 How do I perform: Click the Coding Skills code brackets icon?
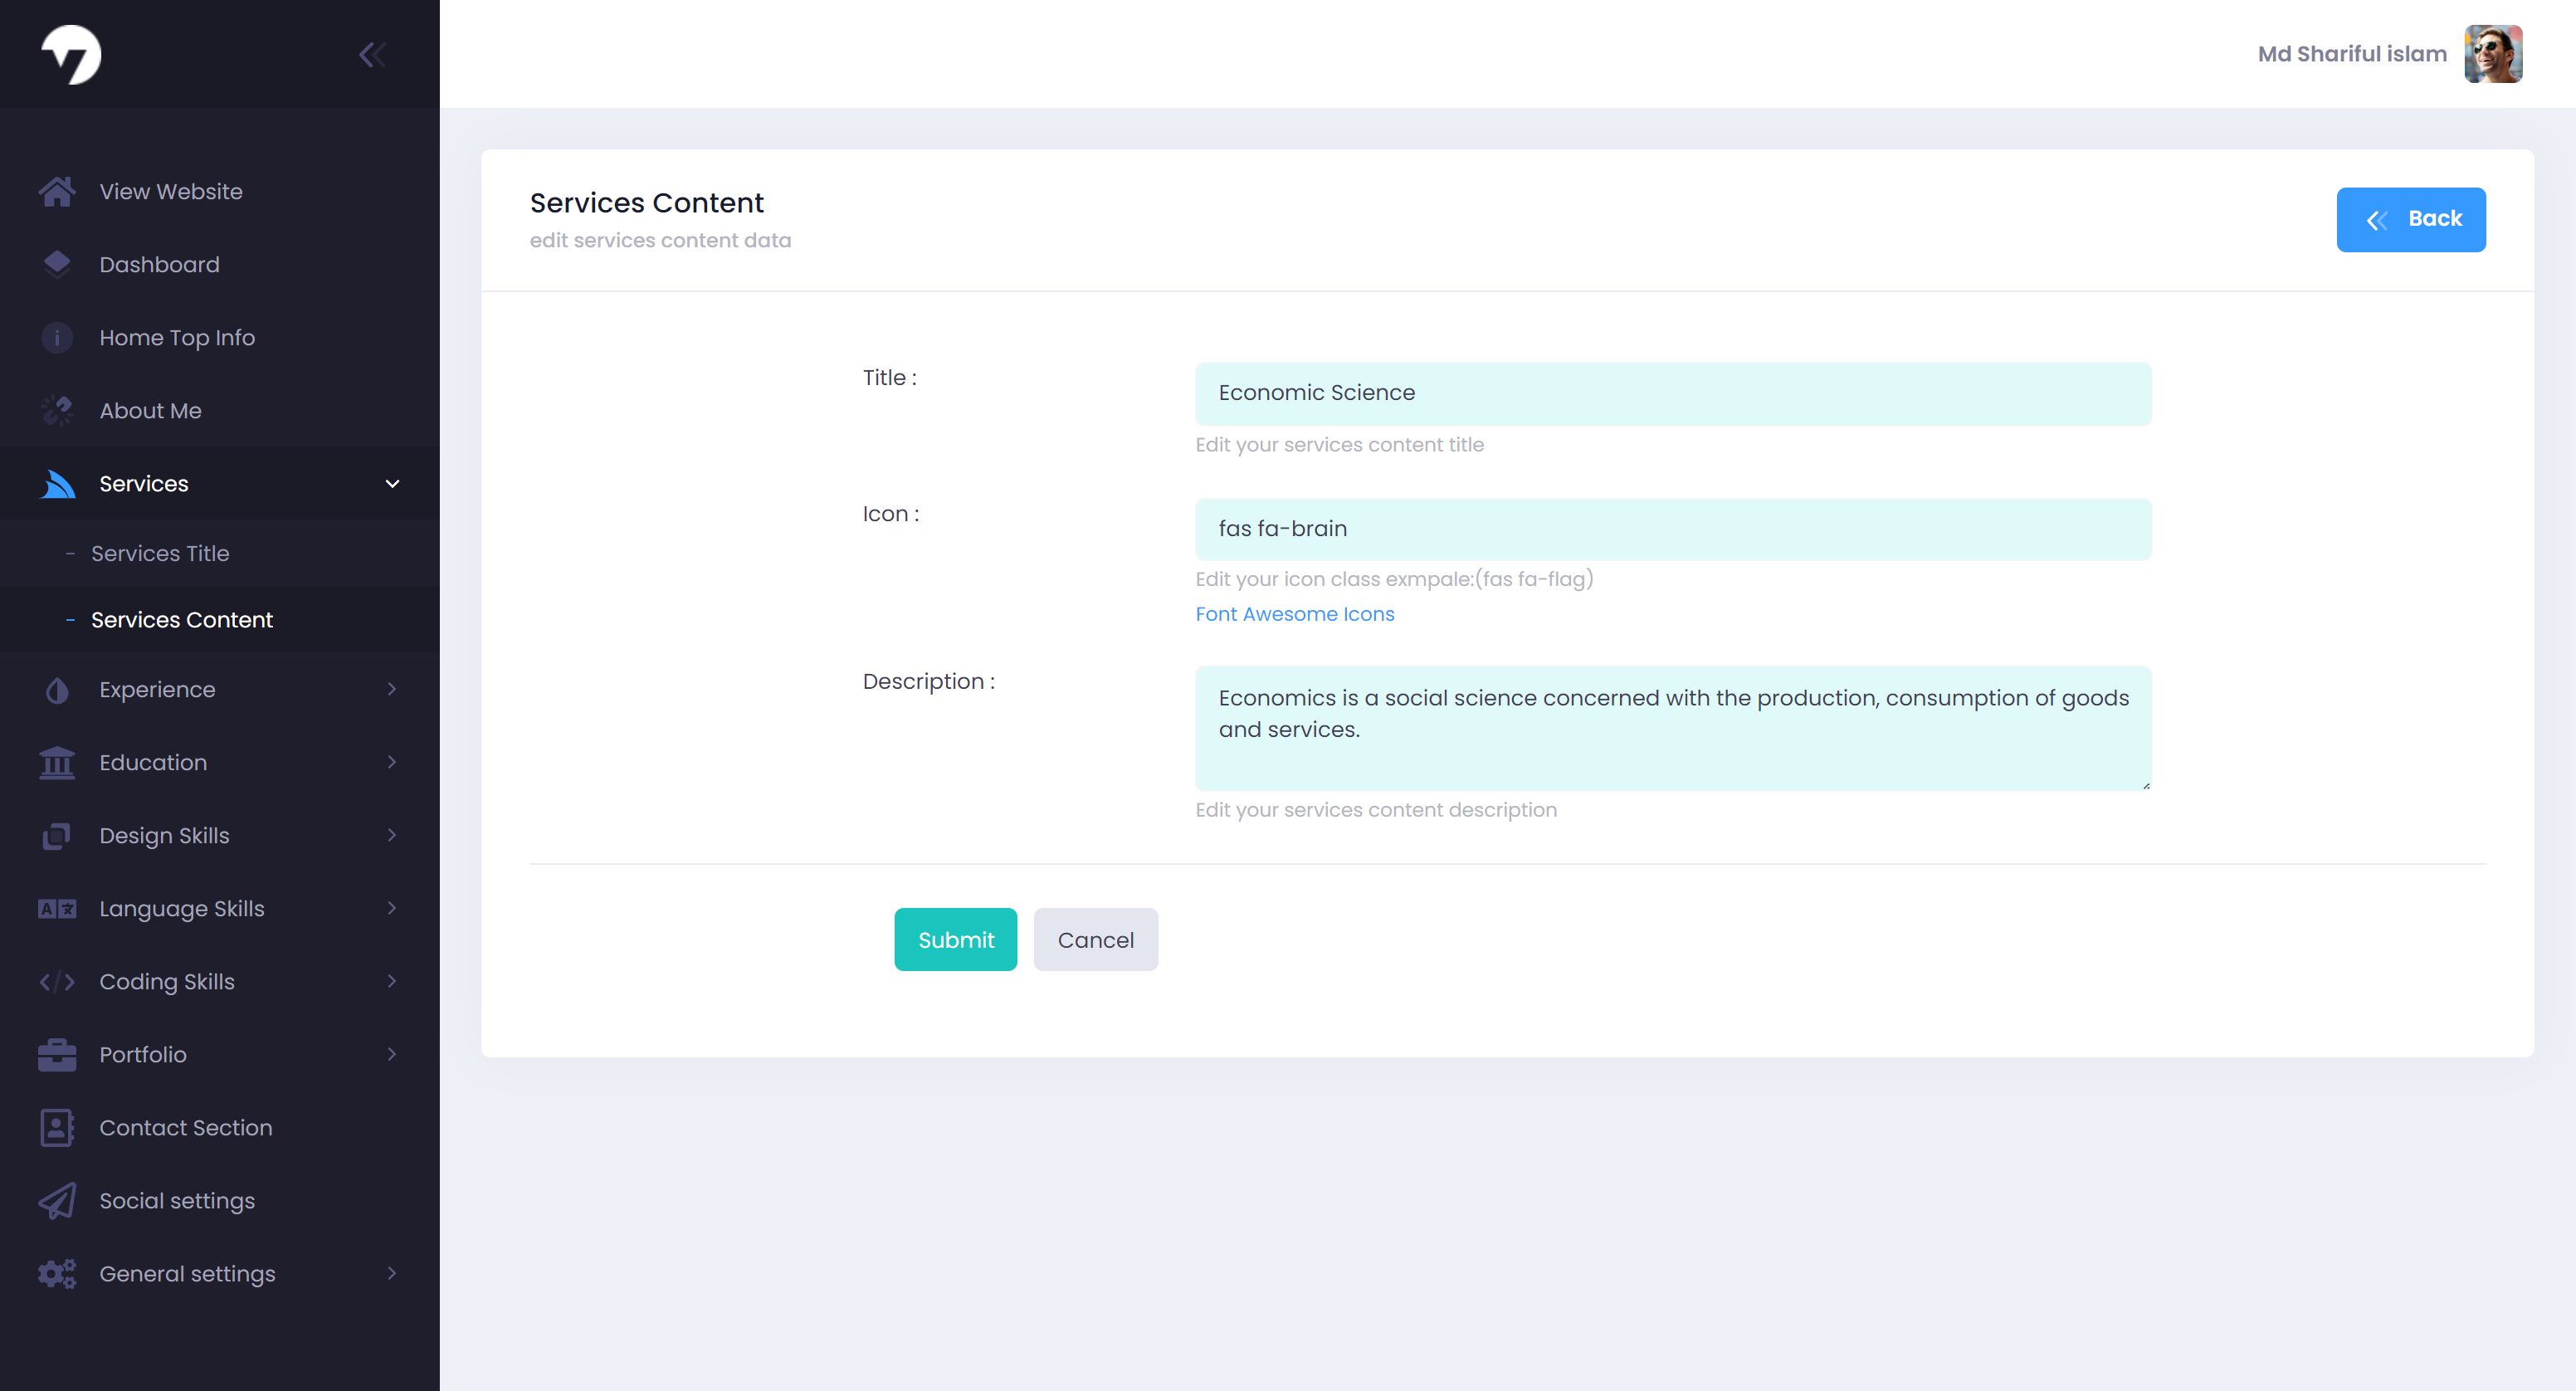[x=57, y=982]
